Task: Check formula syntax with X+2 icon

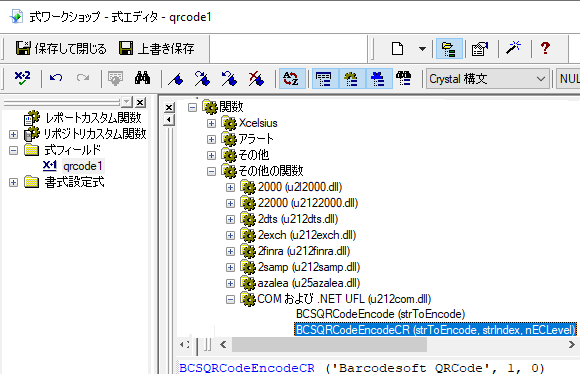Action: pos(22,78)
